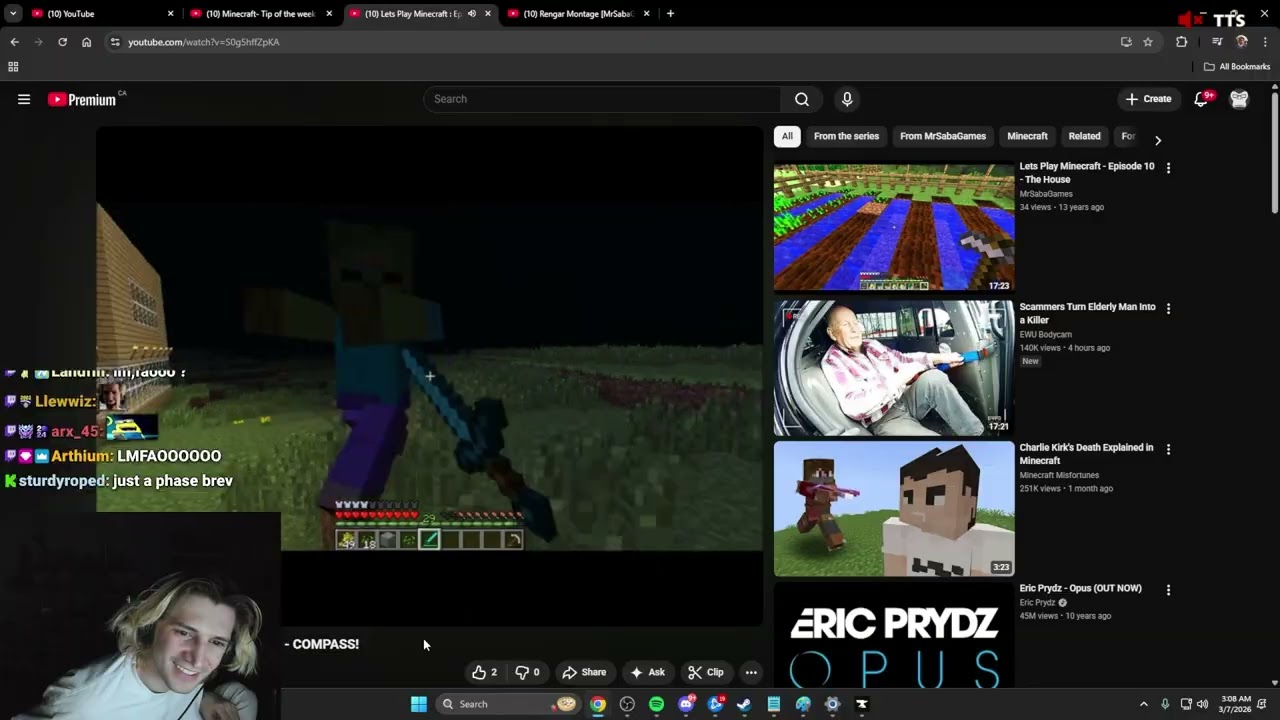Open the account avatar menu
Screen dimensions: 1280x720
pyautogui.click(x=1239, y=99)
